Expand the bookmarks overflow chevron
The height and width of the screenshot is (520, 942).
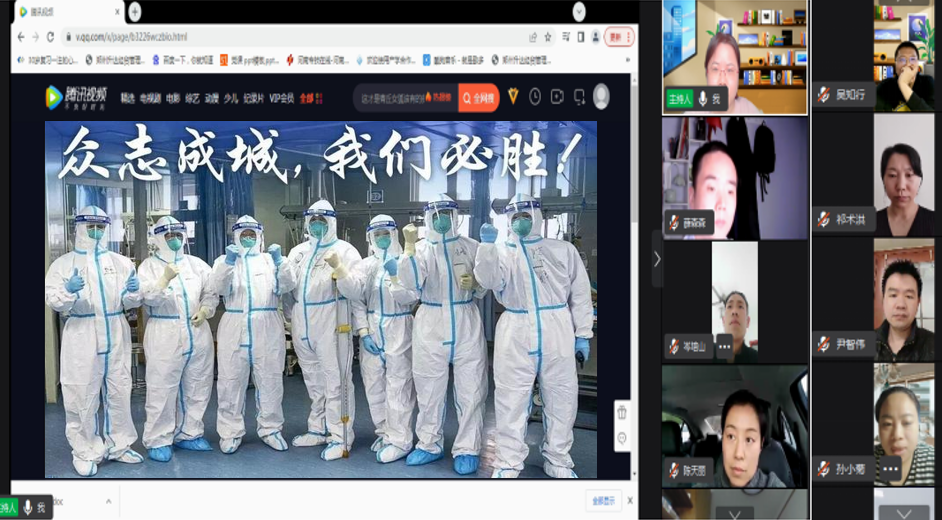628,60
